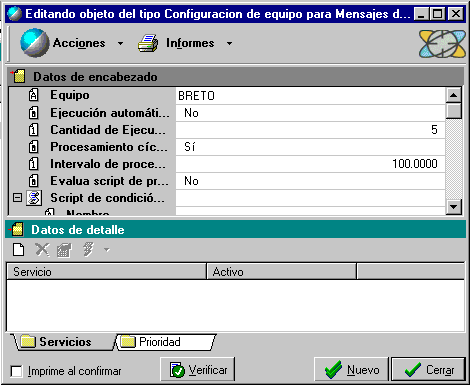The height and width of the screenshot is (385, 470).
Task: Click the Acciones menu label
Action: (79, 43)
